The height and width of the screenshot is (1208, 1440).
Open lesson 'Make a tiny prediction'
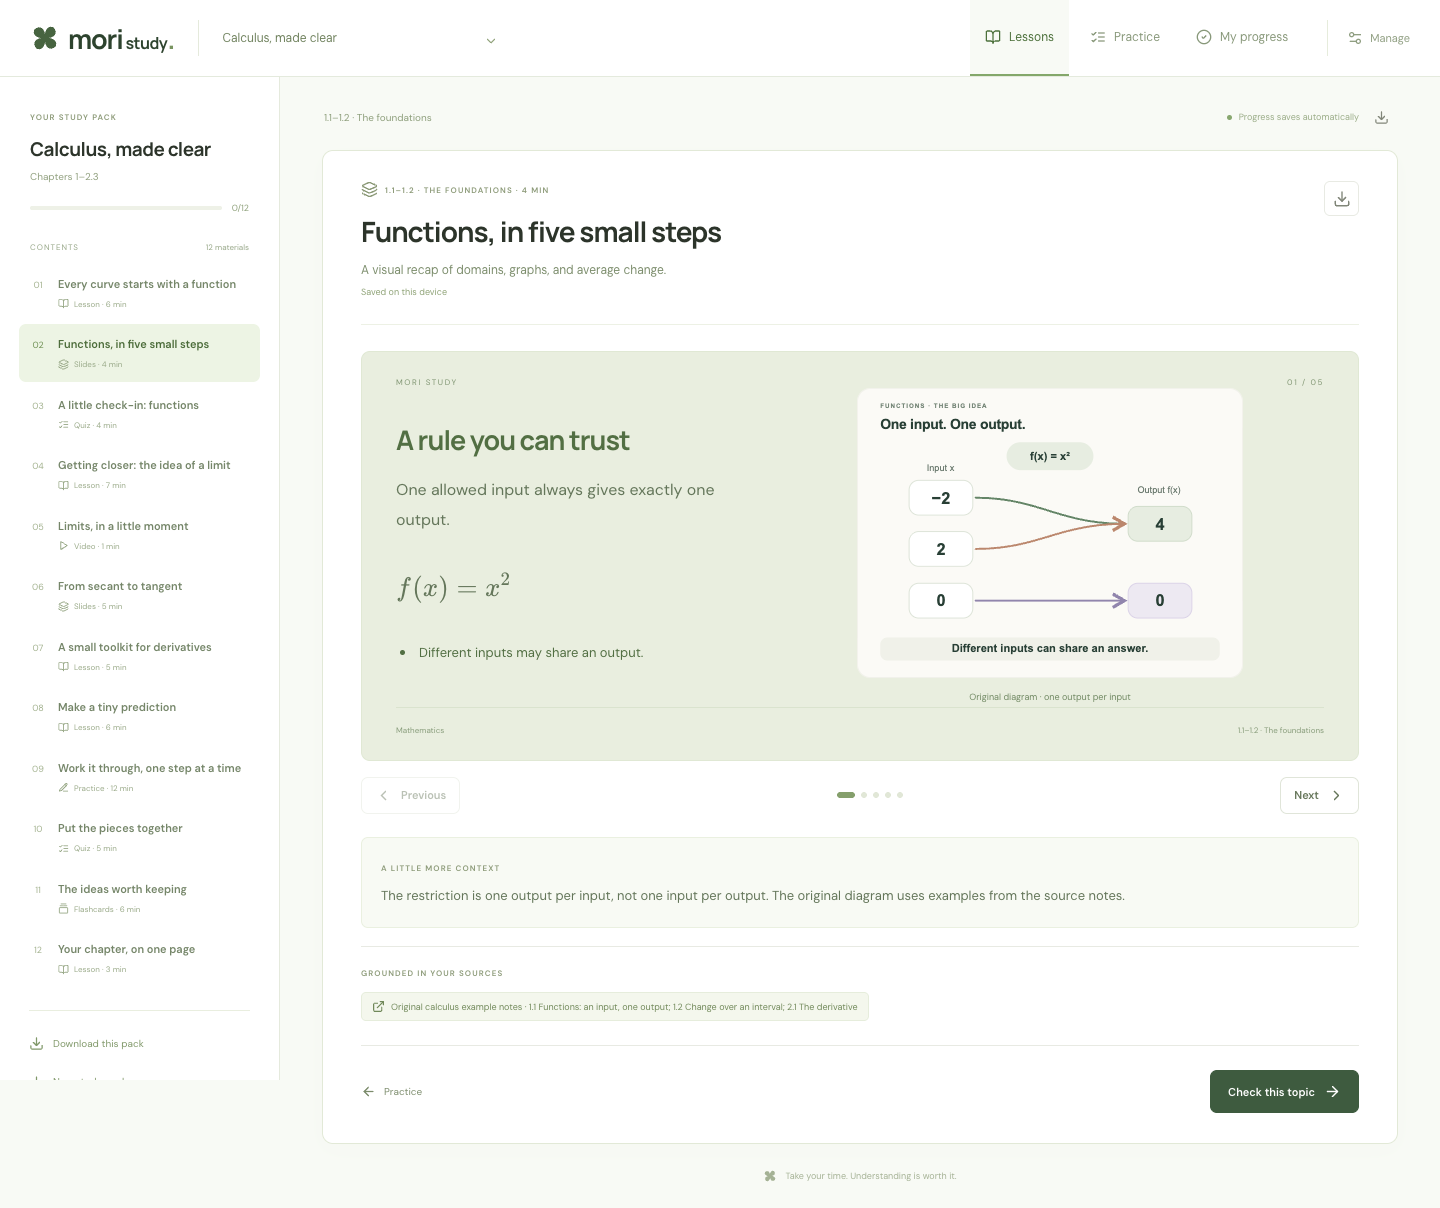(139, 716)
